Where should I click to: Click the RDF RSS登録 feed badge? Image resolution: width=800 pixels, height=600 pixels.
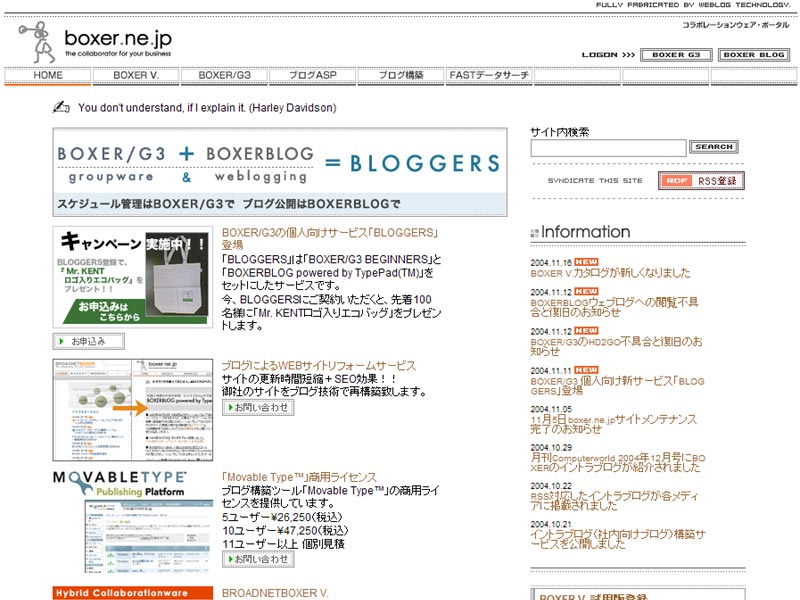point(701,181)
